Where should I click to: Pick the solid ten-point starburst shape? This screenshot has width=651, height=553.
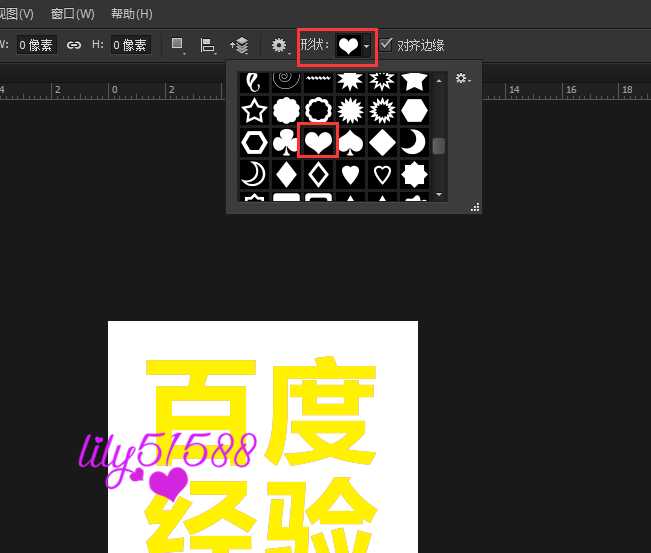pos(350,82)
